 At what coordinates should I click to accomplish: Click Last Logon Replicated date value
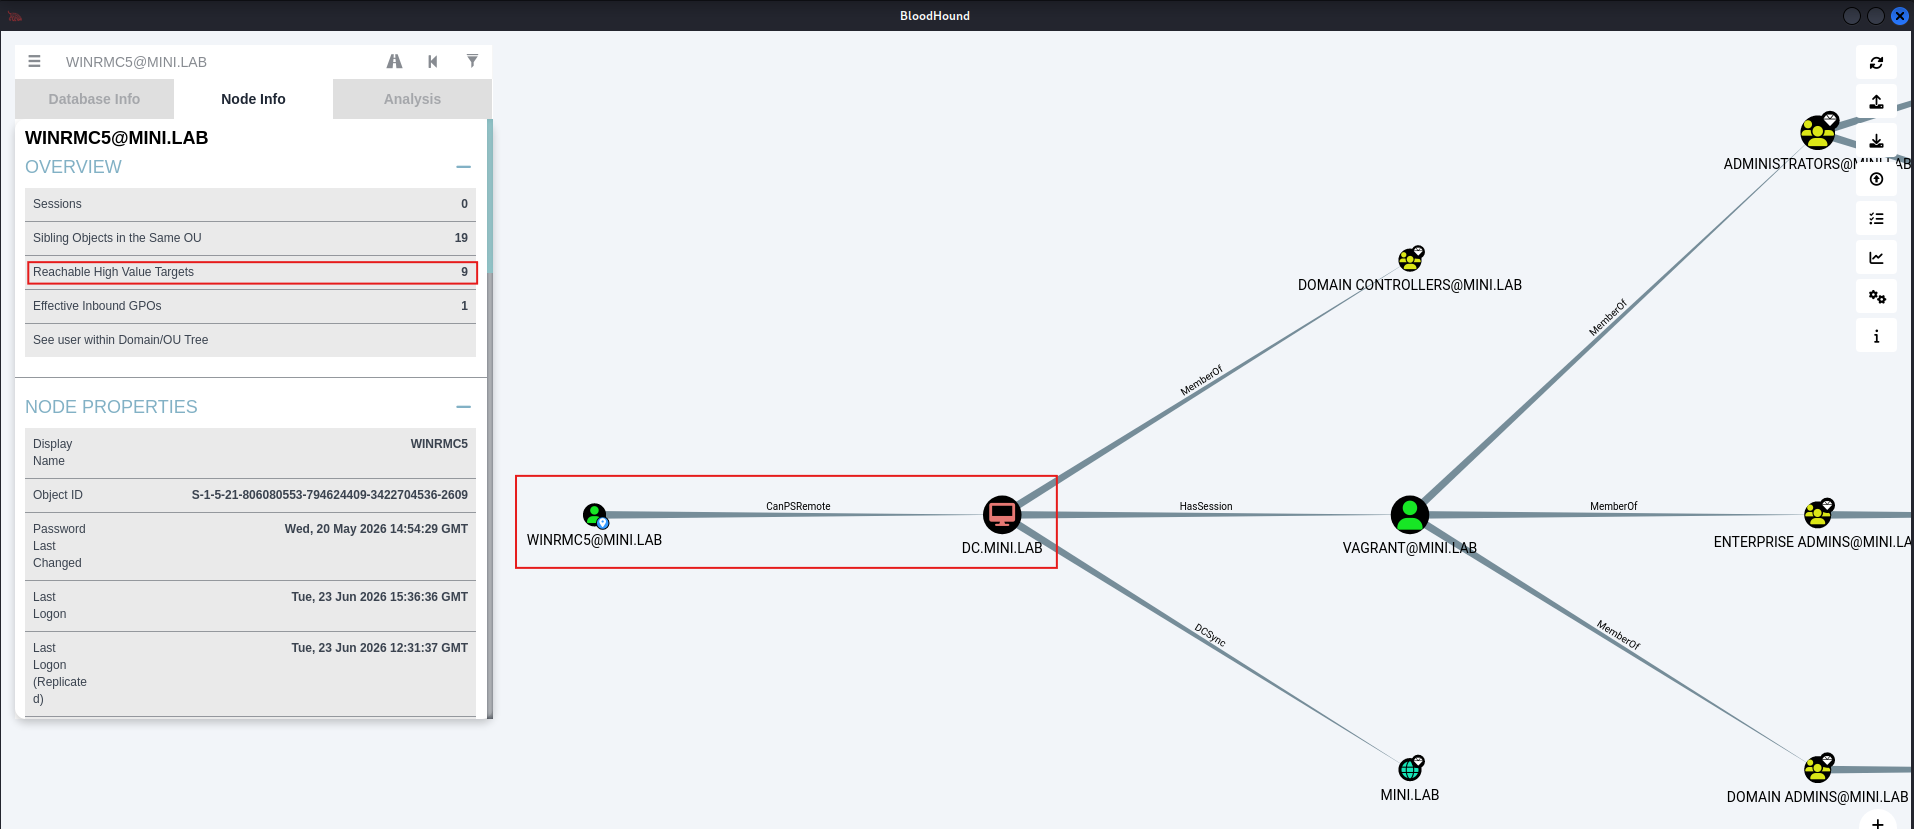click(x=380, y=648)
